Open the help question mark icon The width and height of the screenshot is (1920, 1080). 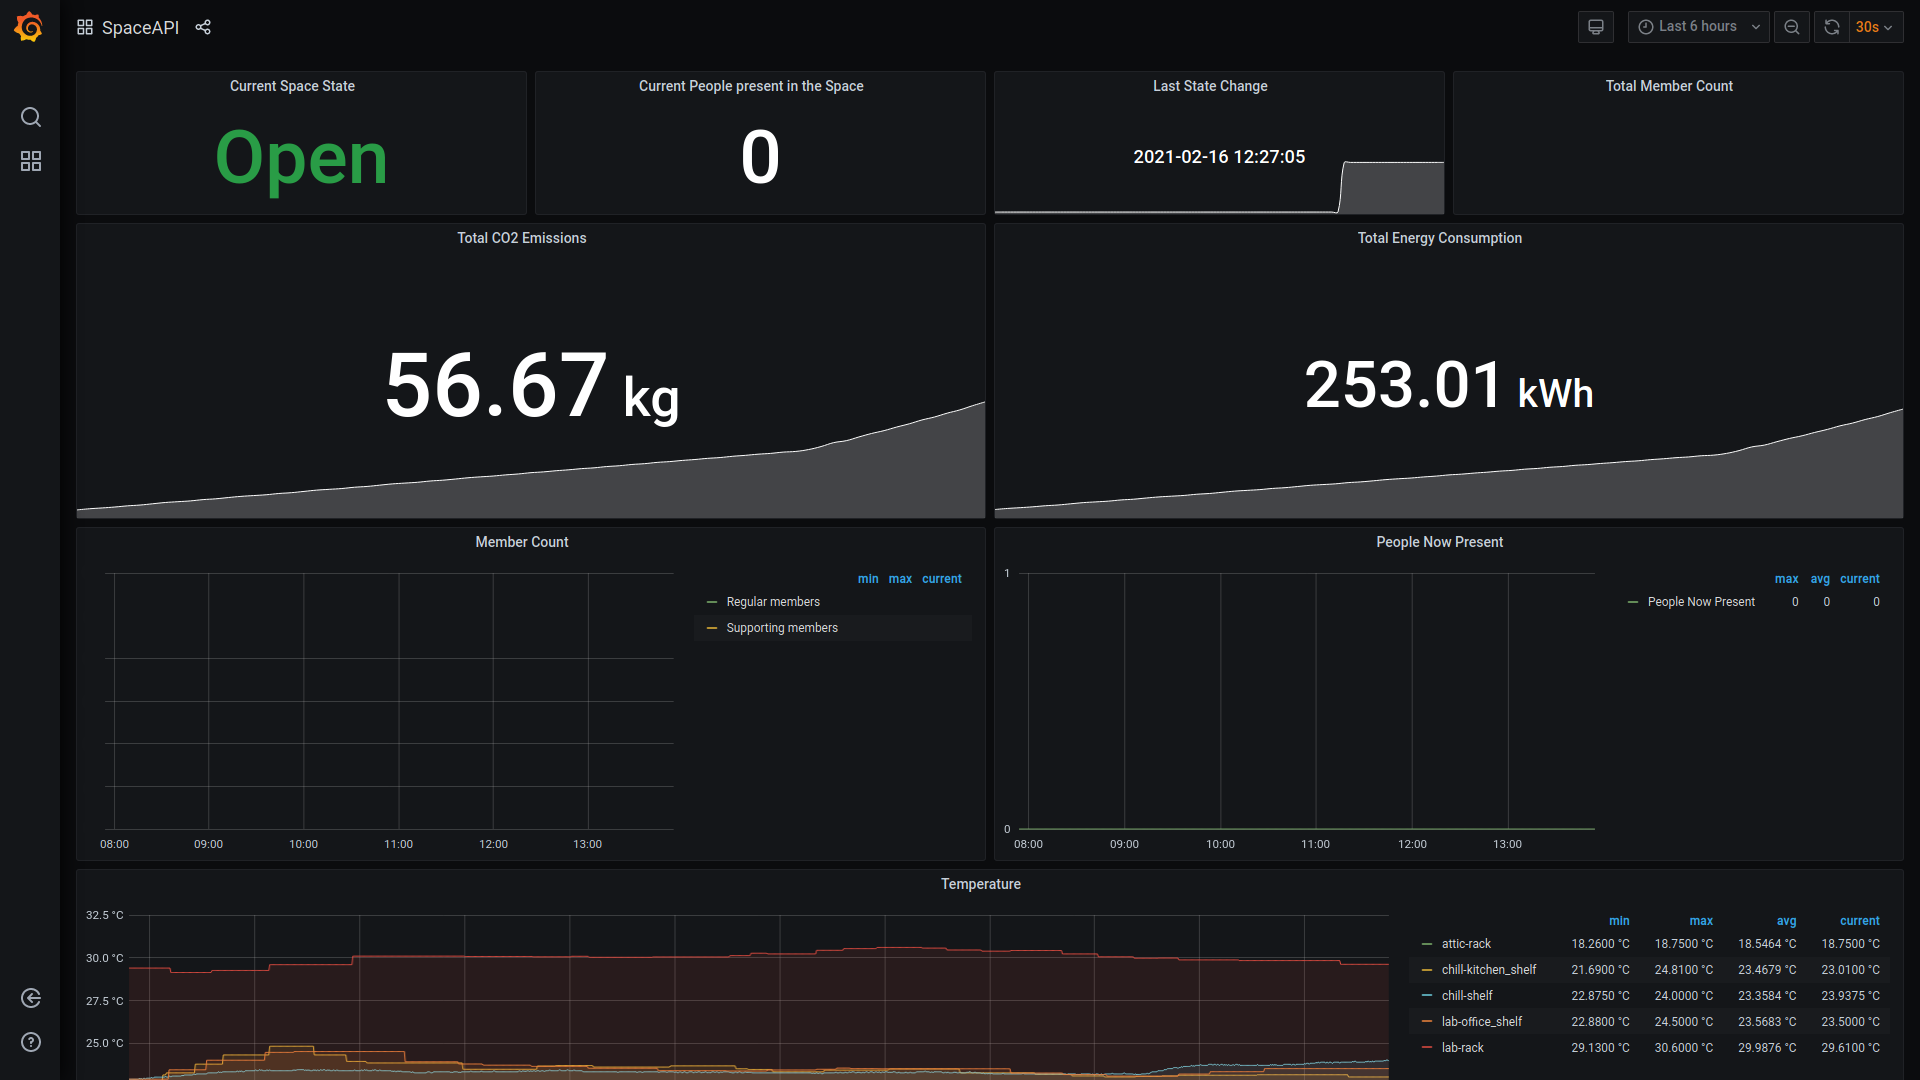point(31,1042)
